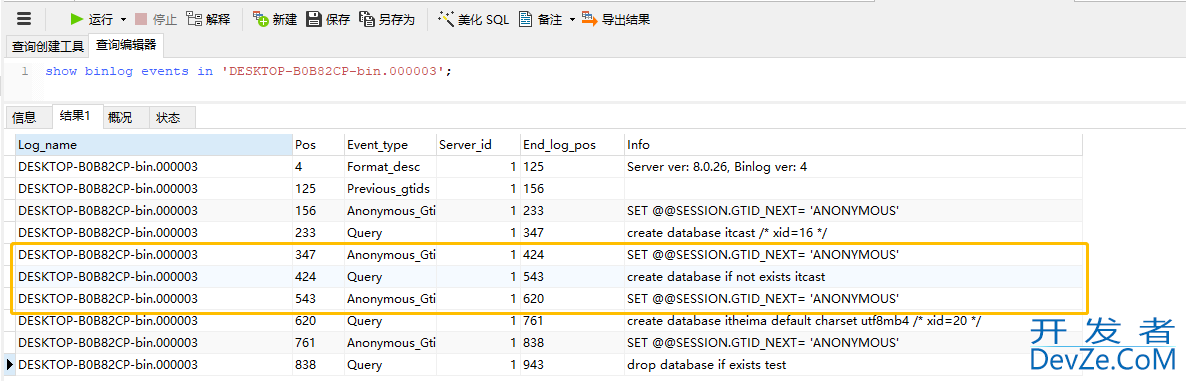Click row indicator arrow of last row
Image resolution: width=1186 pixels, height=381 pixels.
(10, 365)
